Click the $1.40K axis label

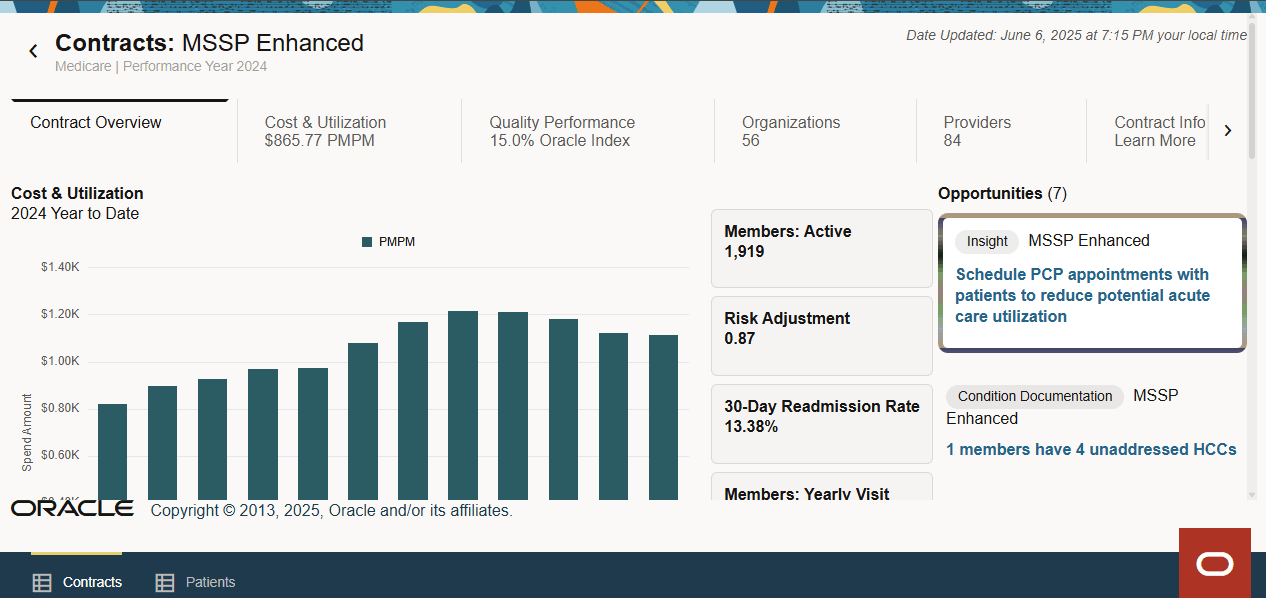60,267
